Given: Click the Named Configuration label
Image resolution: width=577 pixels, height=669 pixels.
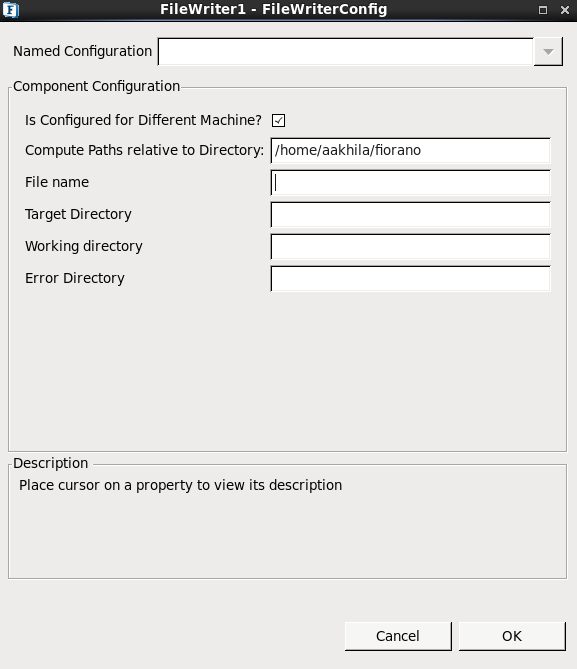Looking at the screenshot, I should tap(82, 51).
